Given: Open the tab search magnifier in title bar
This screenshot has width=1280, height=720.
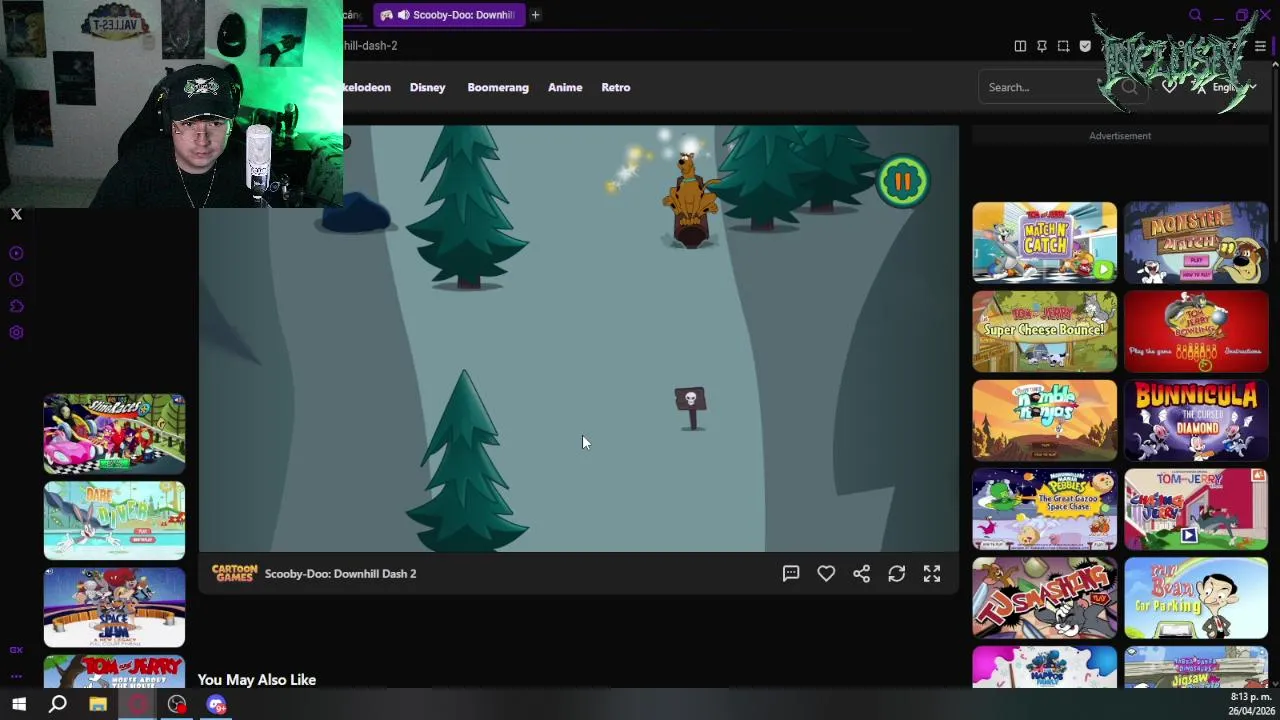Looking at the screenshot, I should tap(1195, 15).
